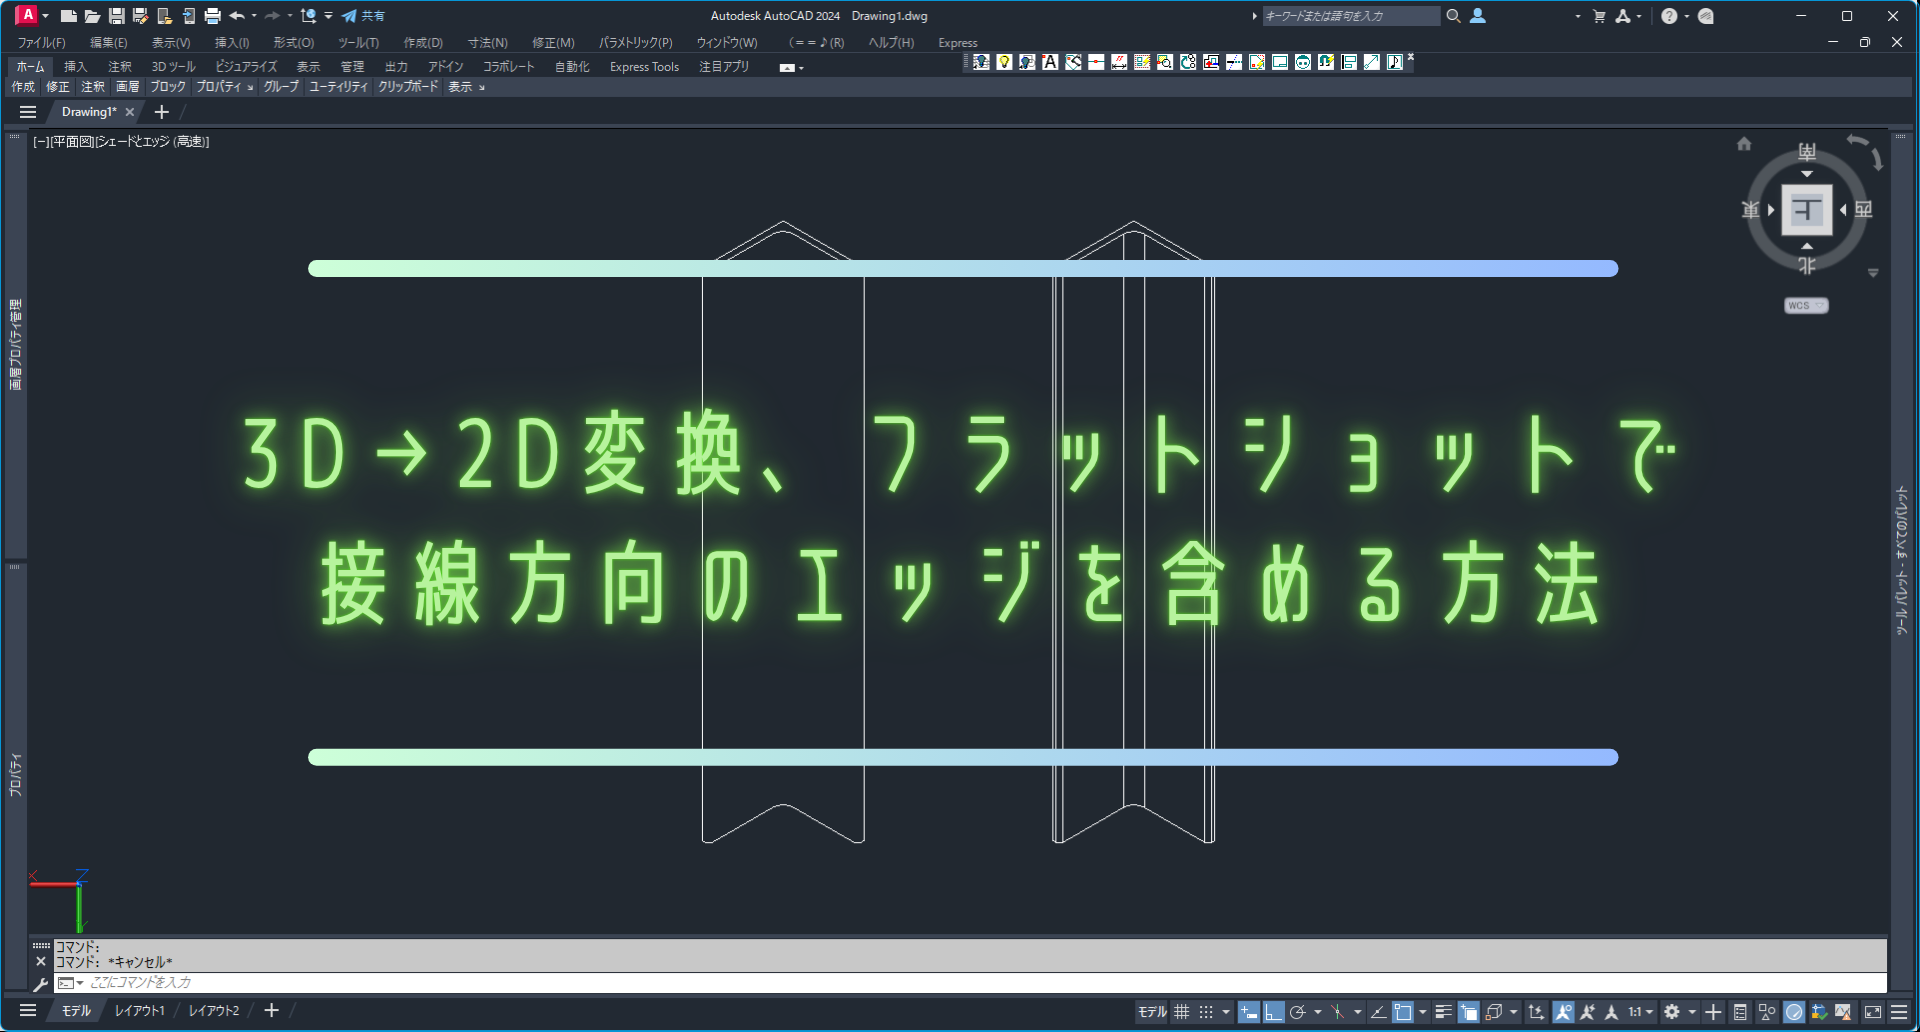This screenshot has width=1920, height=1032.
Task: Open the ファイル(F) menu
Action: [41, 43]
